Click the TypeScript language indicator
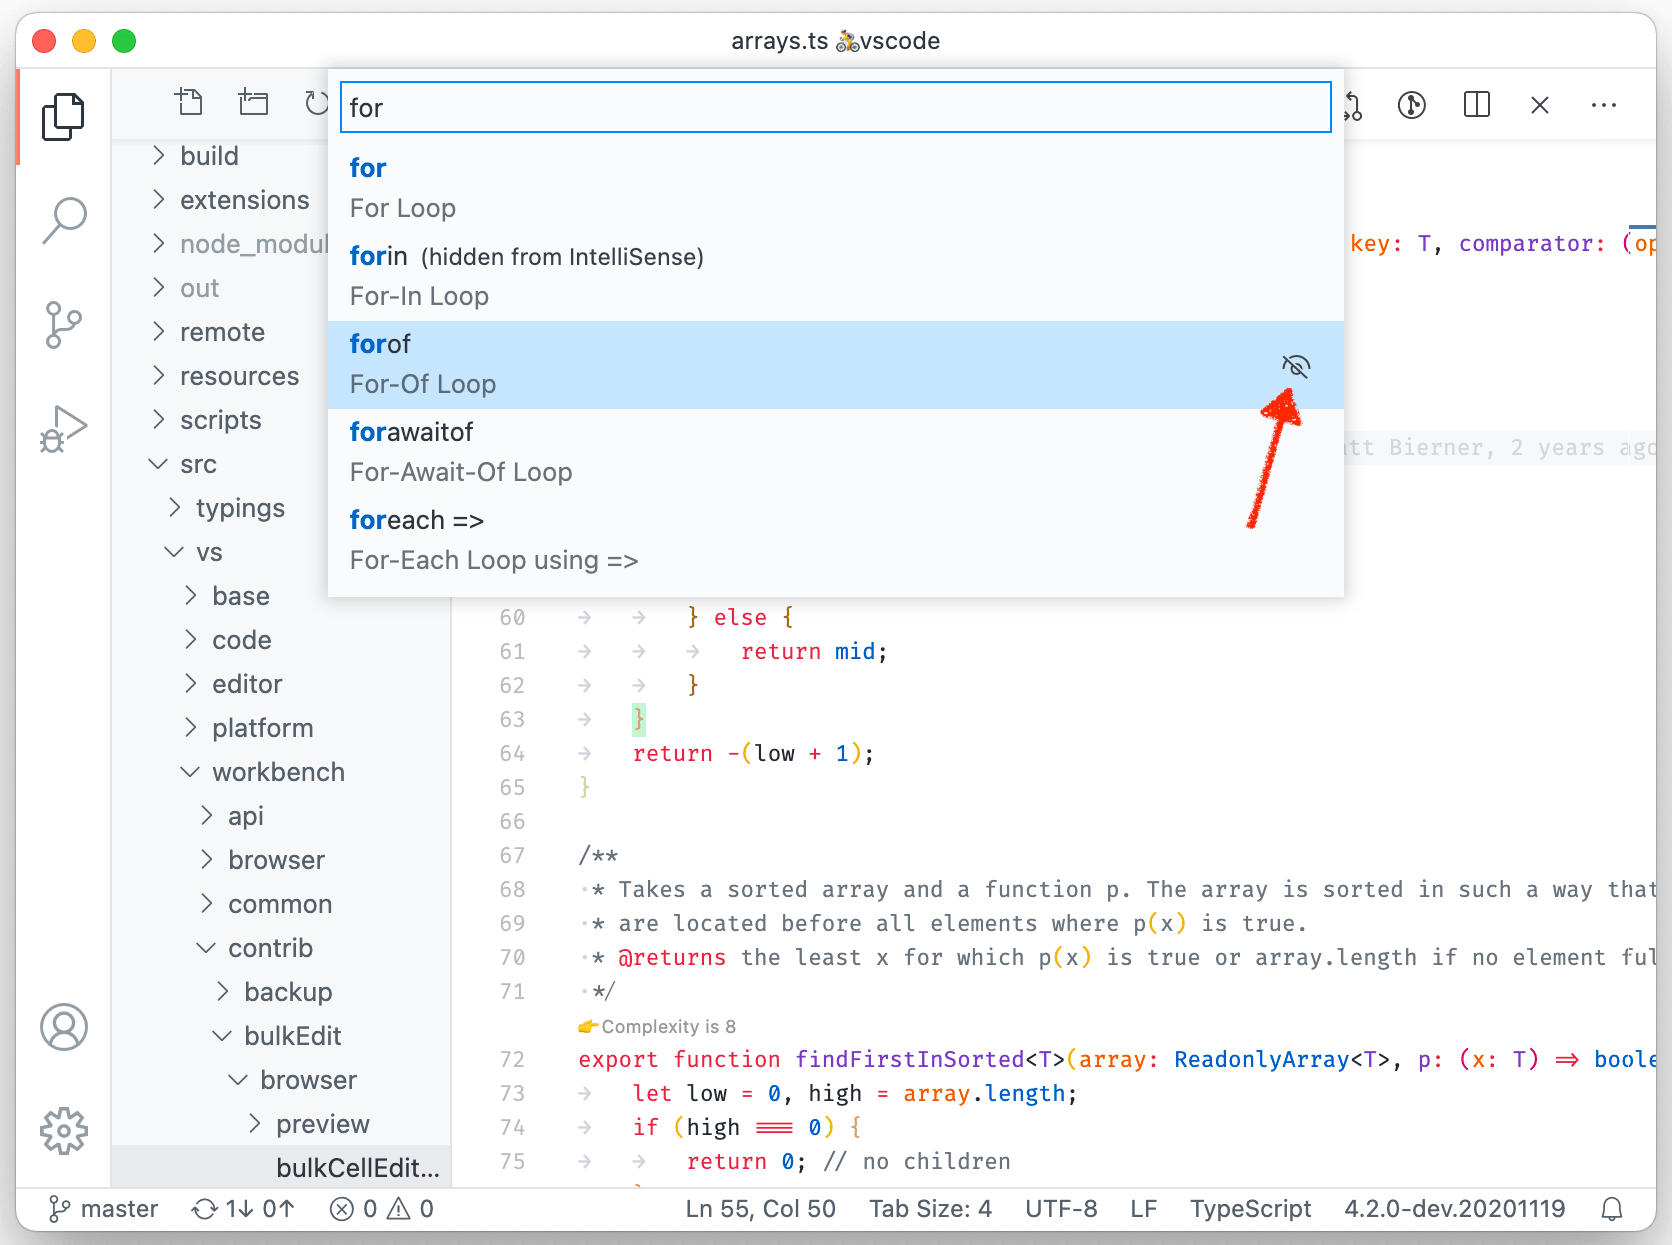The image size is (1672, 1245). [1250, 1208]
